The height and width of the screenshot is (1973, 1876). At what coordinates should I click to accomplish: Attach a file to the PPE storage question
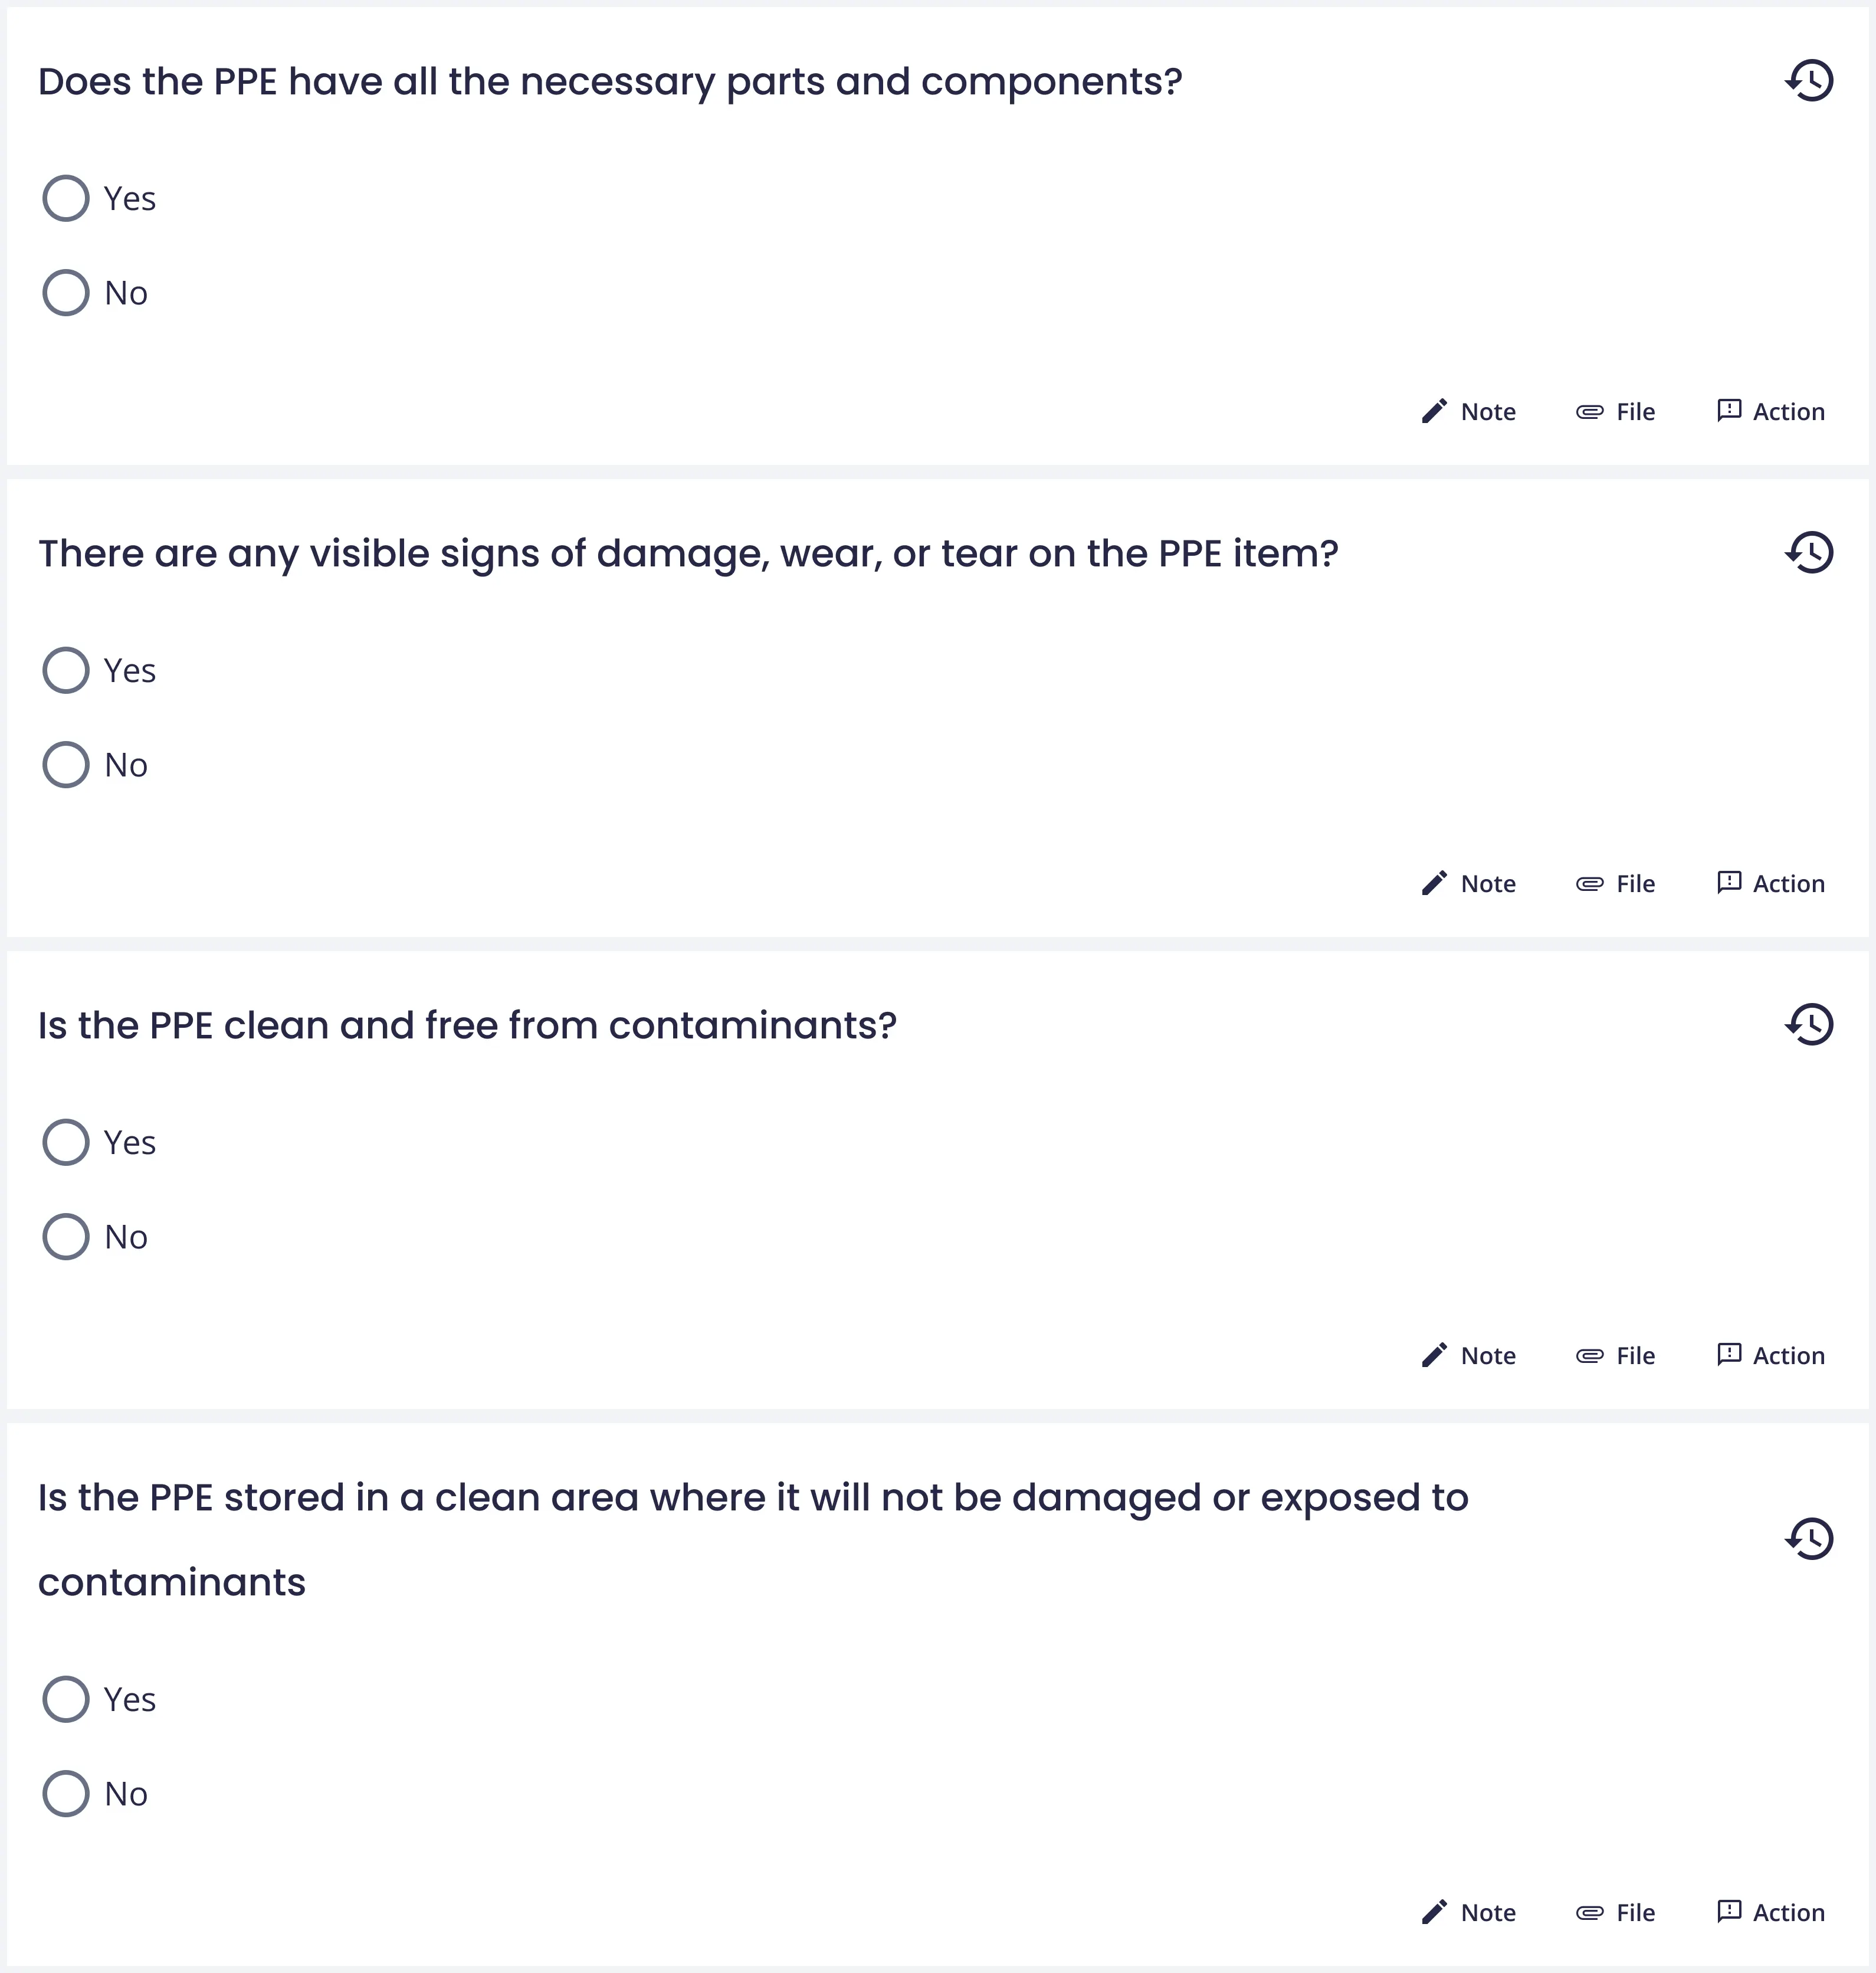(x=1615, y=1913)
